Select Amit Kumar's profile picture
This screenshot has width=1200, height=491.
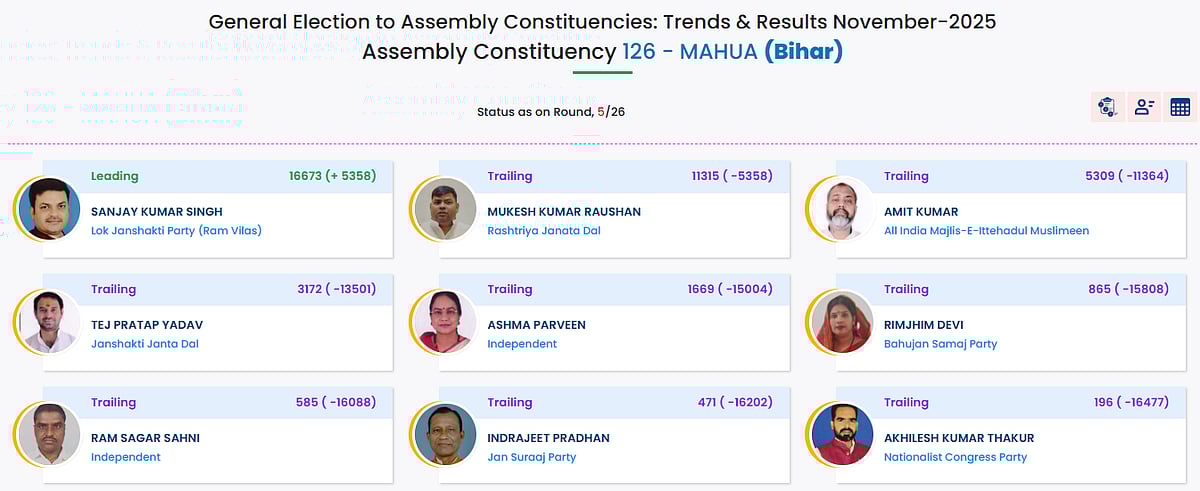pyautogui.click(x=842, y=209)
